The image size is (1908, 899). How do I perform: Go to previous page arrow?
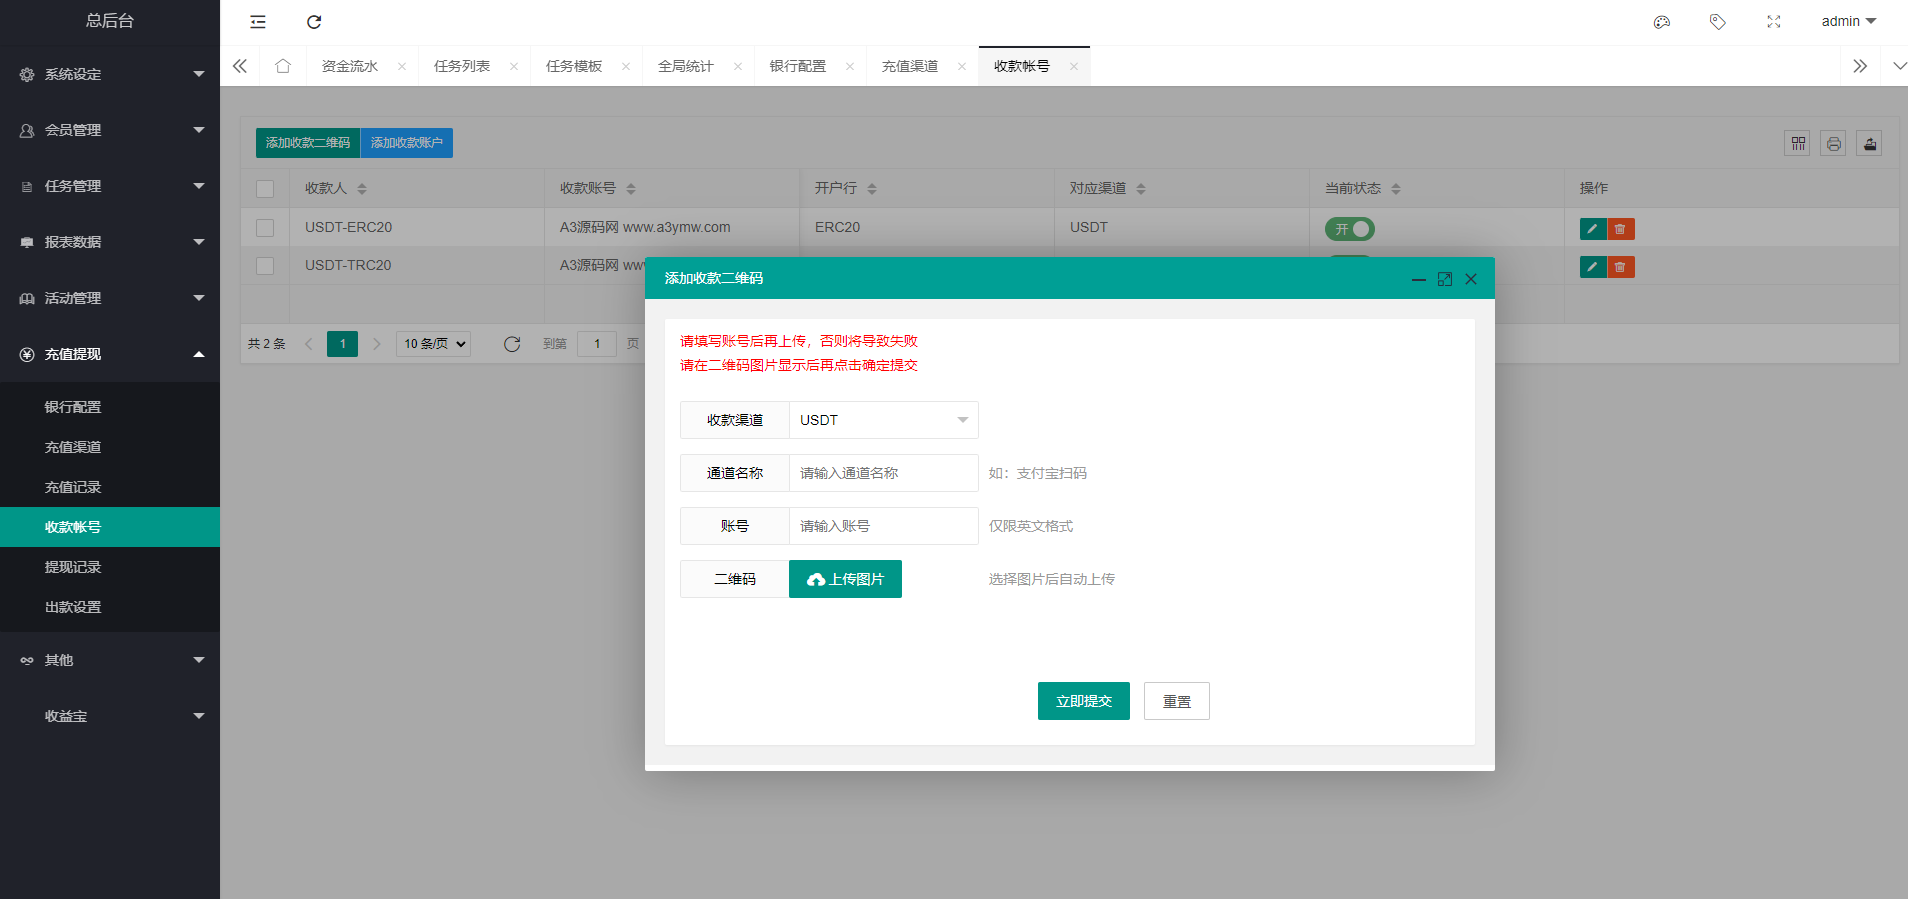point(308,344)
